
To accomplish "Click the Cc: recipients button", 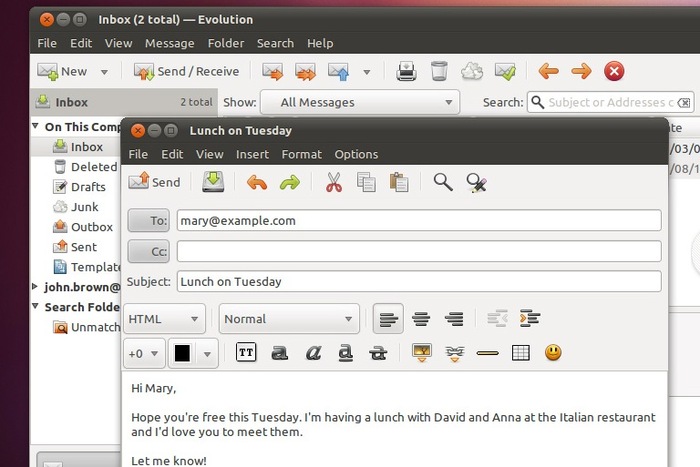I will pos(149,252).
